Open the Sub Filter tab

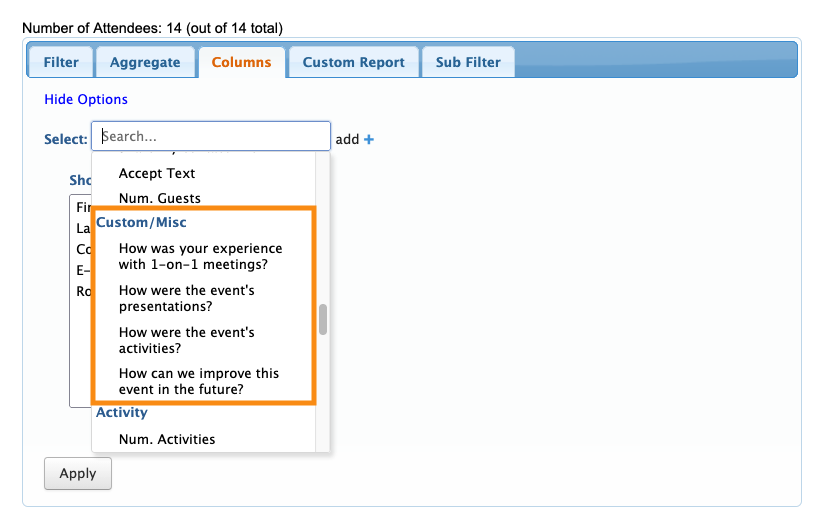(468, 62)
